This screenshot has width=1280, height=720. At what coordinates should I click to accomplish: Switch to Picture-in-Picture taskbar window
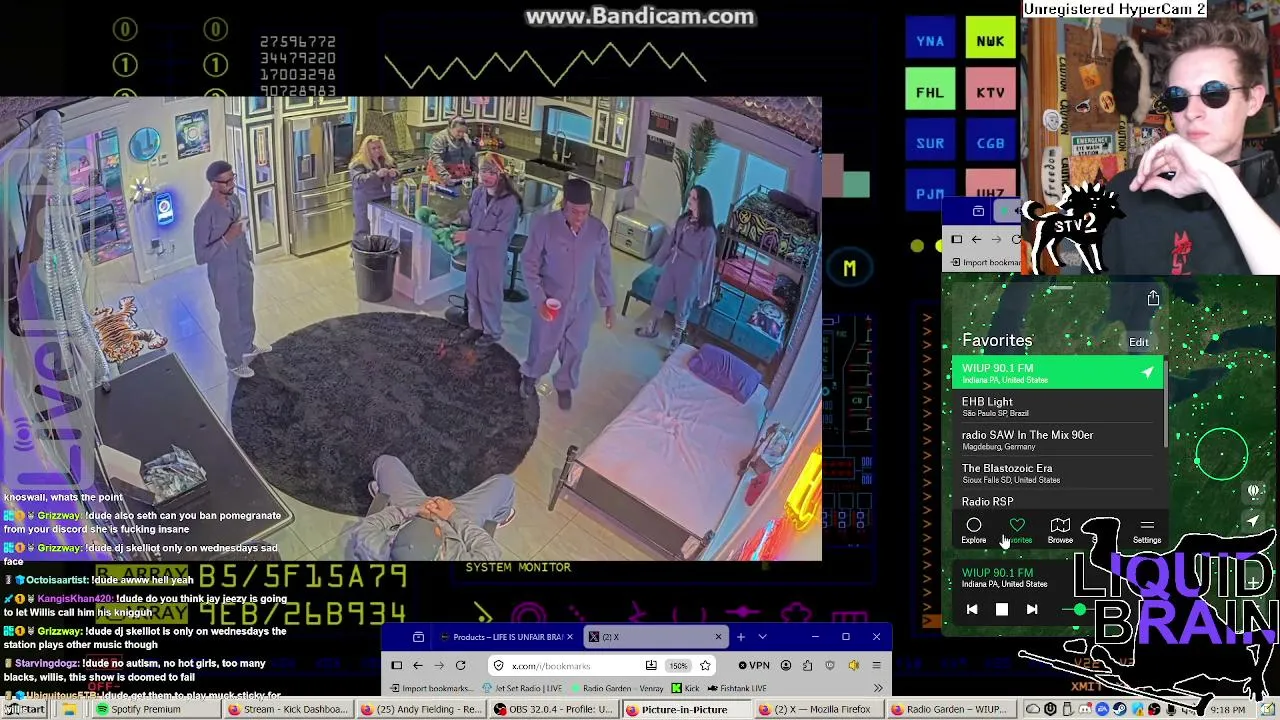pyautogui.click(x=686, y=709)
